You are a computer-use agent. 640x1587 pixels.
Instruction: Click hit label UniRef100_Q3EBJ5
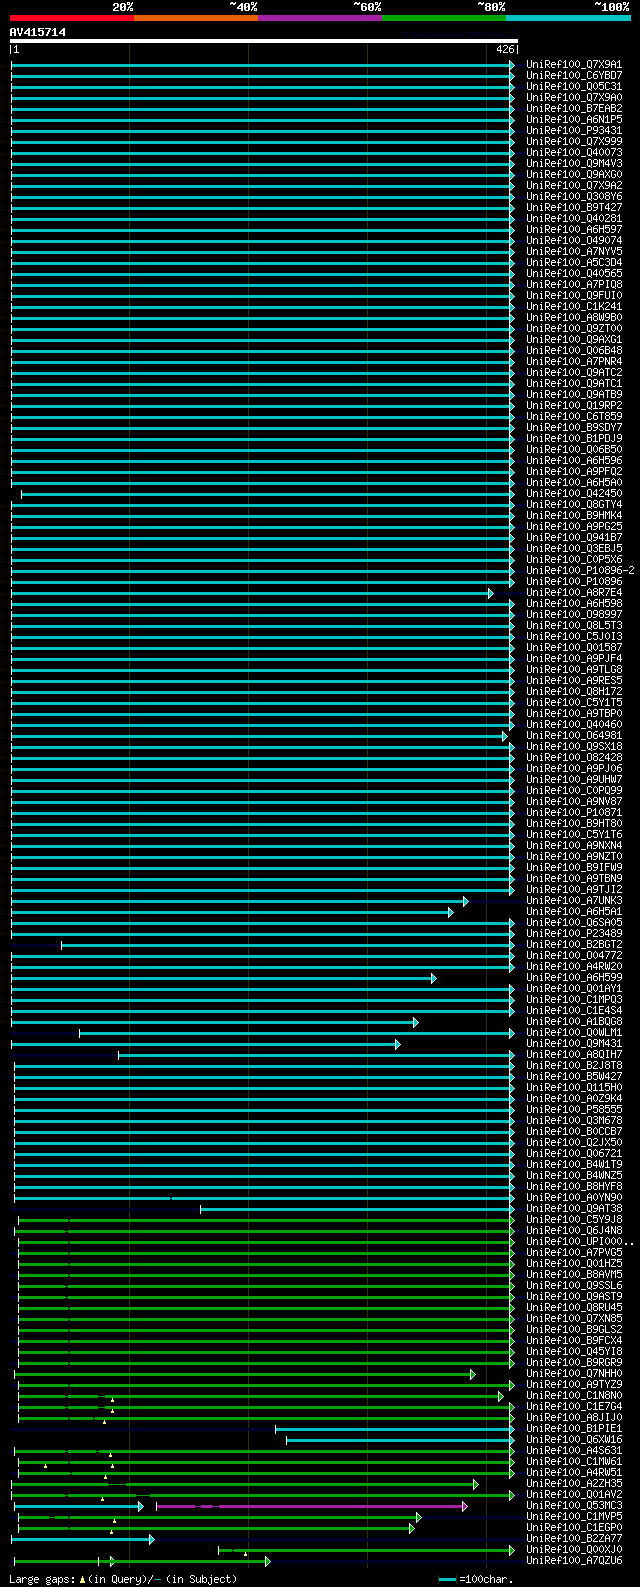pos(574,549)
